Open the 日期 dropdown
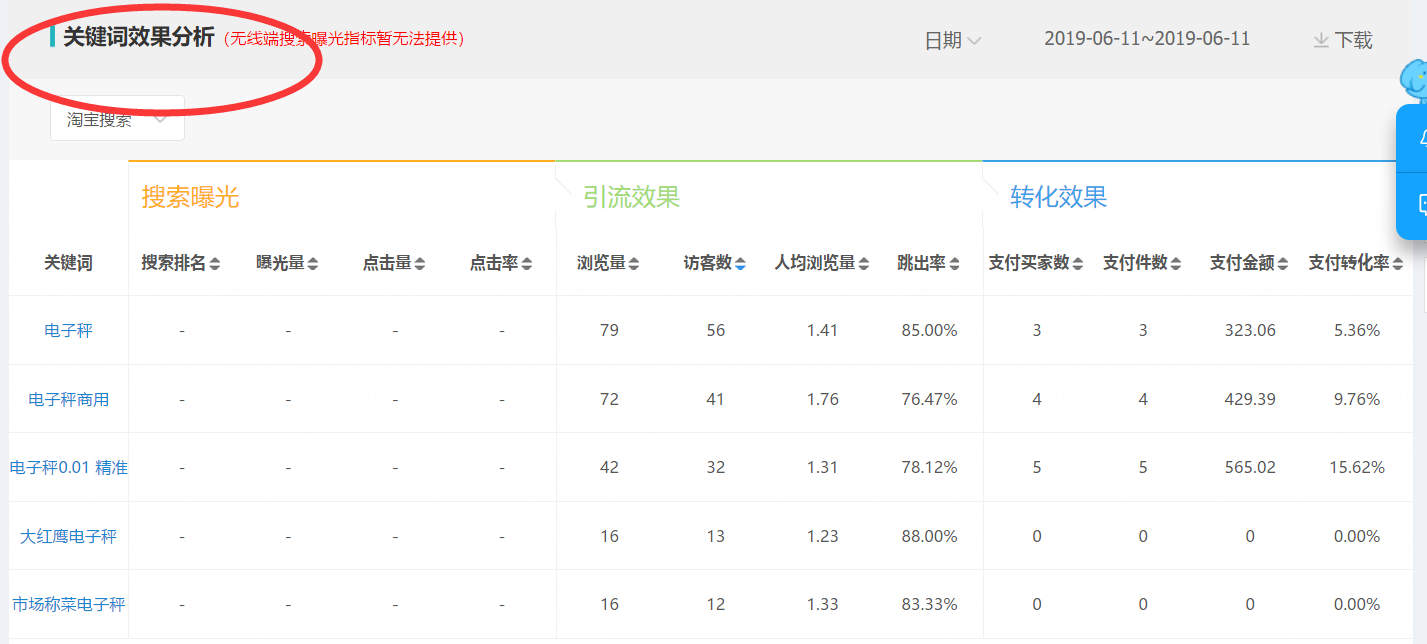The width and height of the screenshot is (1427, 644). pyautogui.click(x=952, y=40)
